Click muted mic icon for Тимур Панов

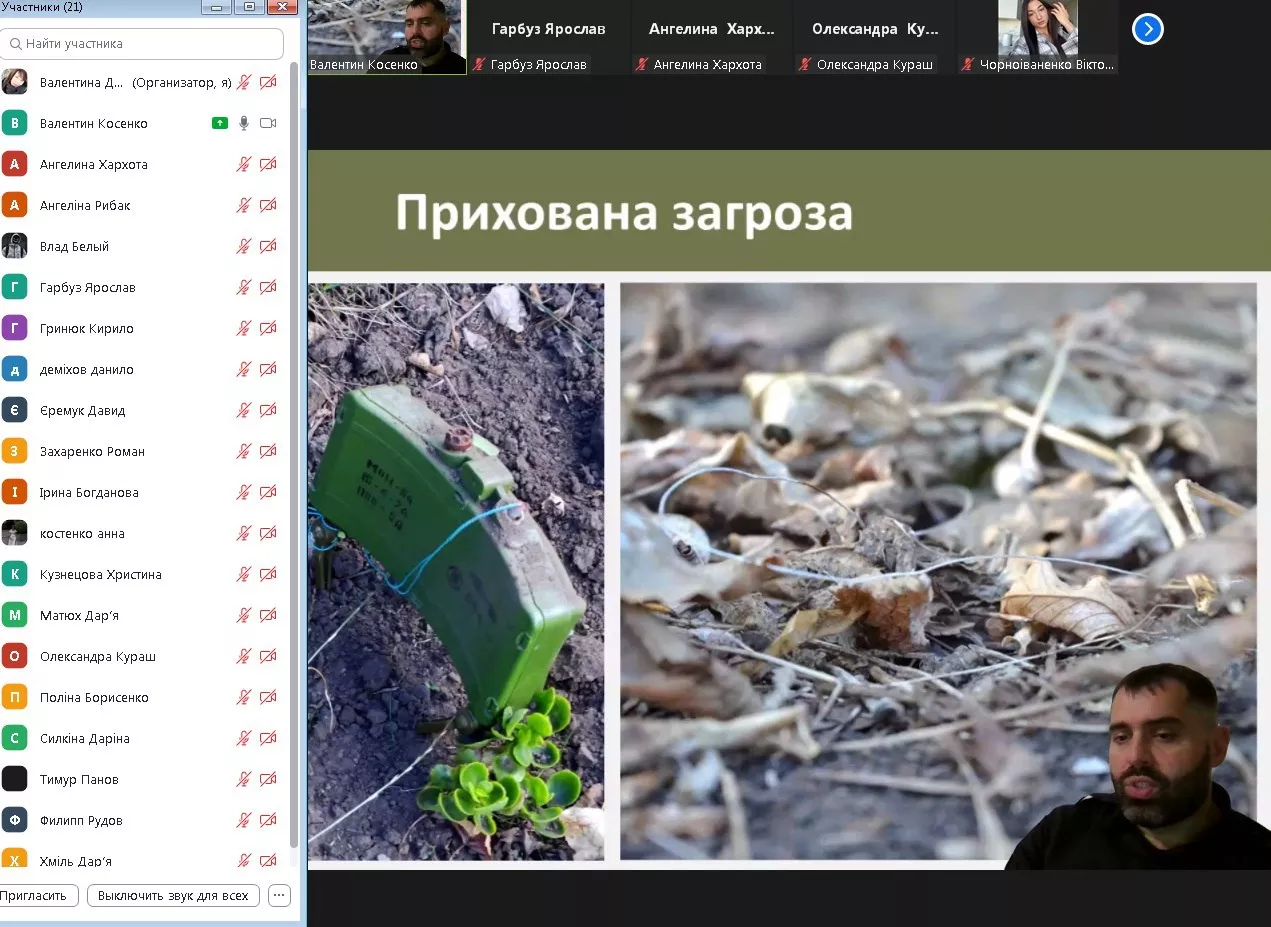coord(244,779)
